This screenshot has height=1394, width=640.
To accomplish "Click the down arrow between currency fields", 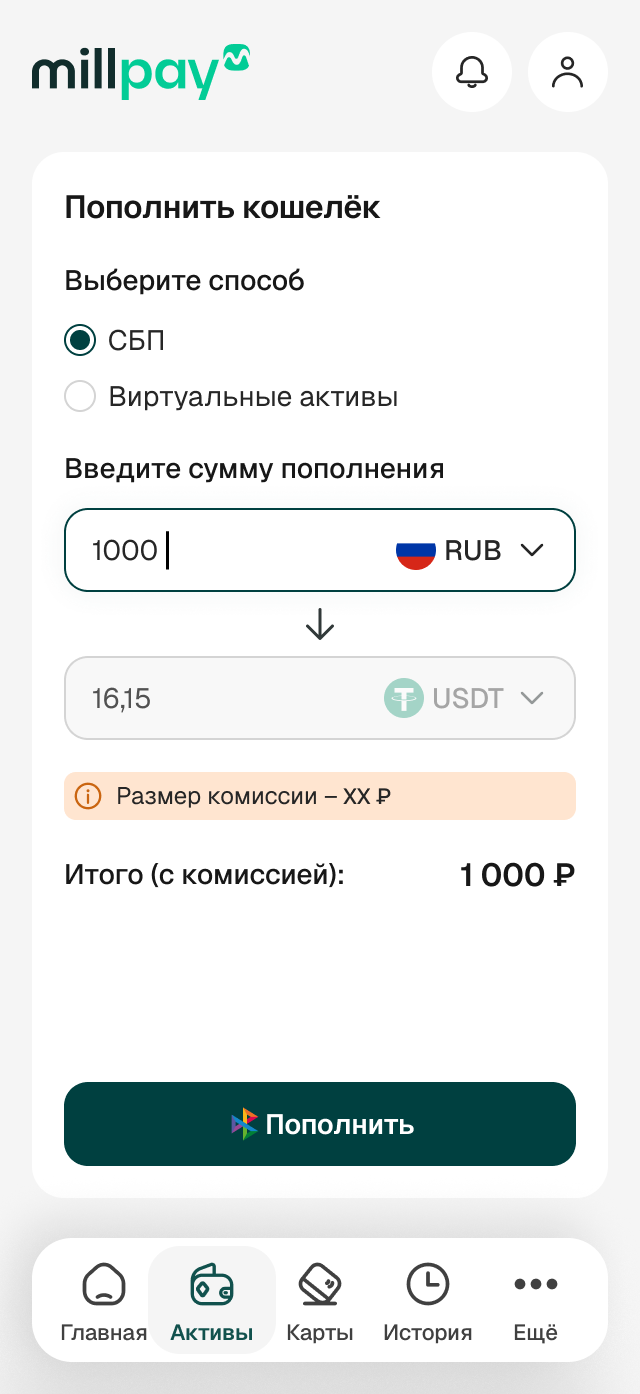I will point(320,624).
